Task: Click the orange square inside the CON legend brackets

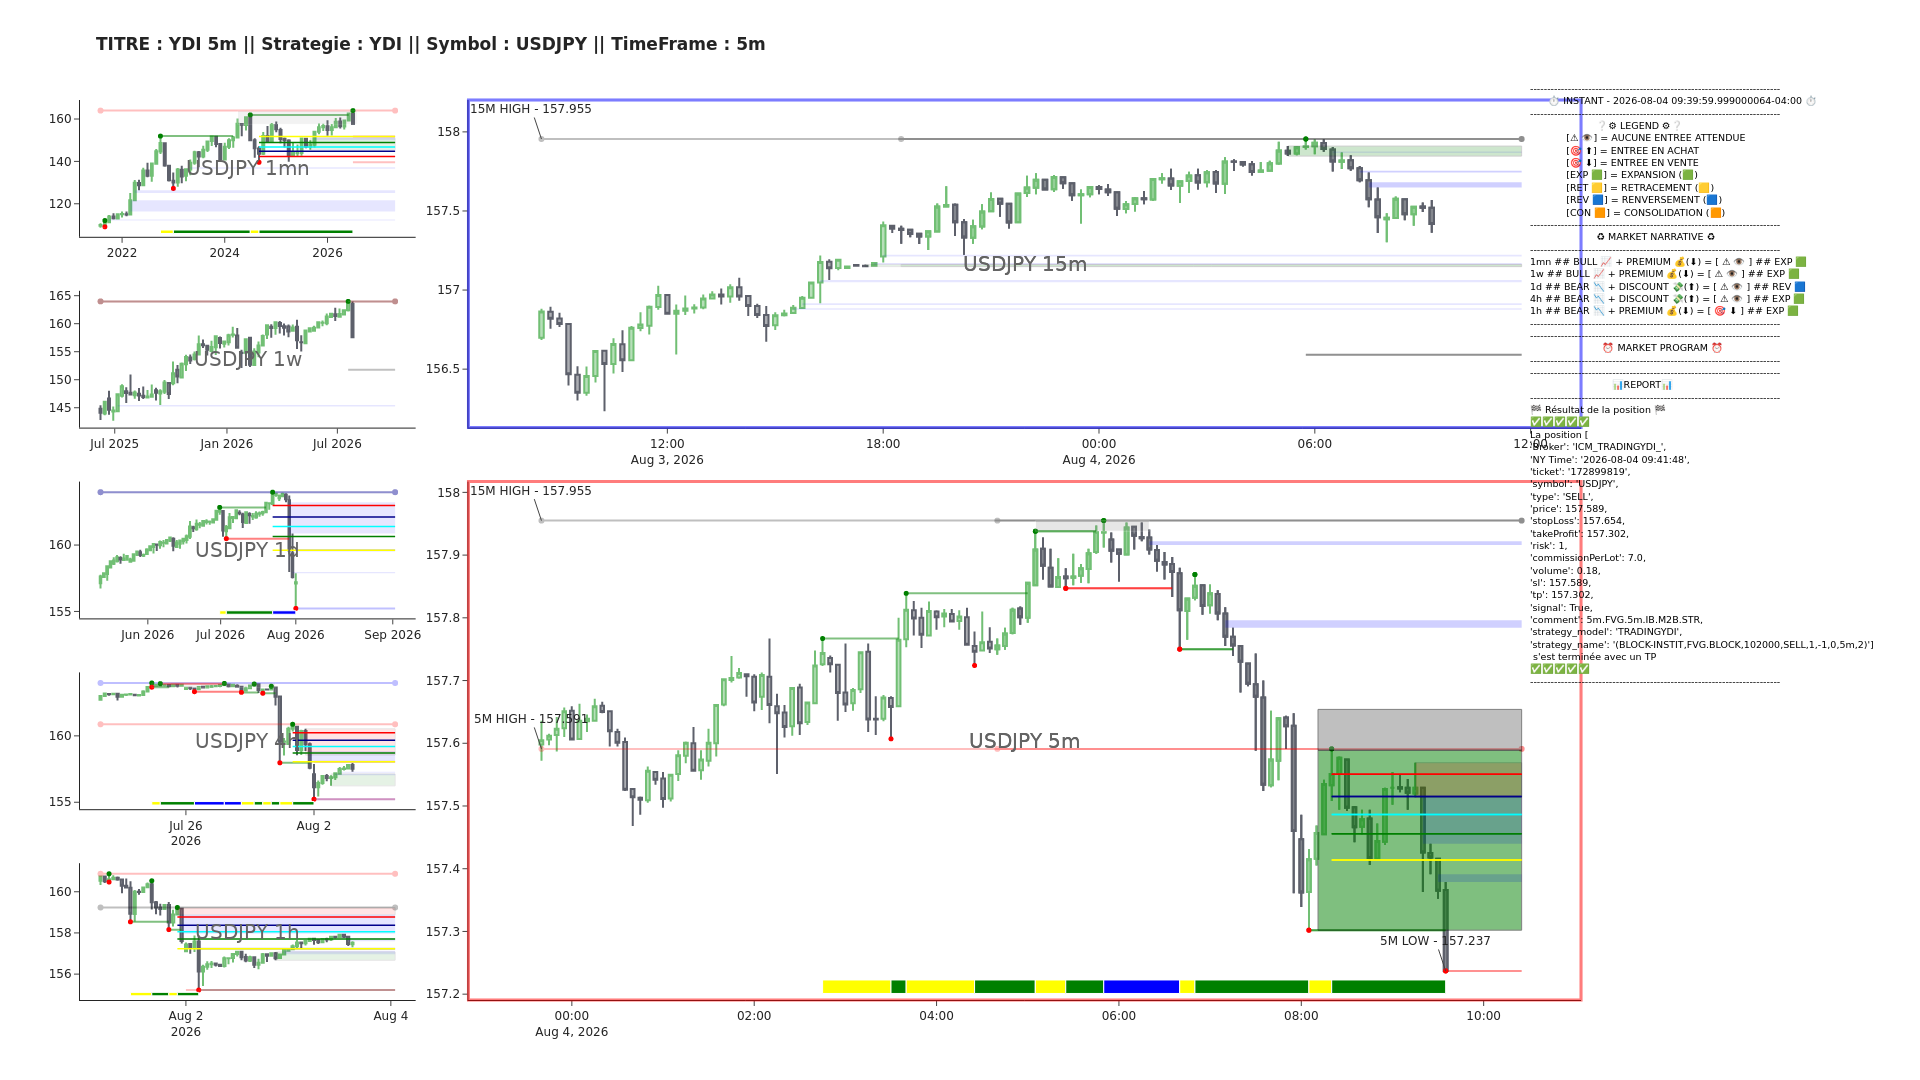Action: tap(1600, 213)
